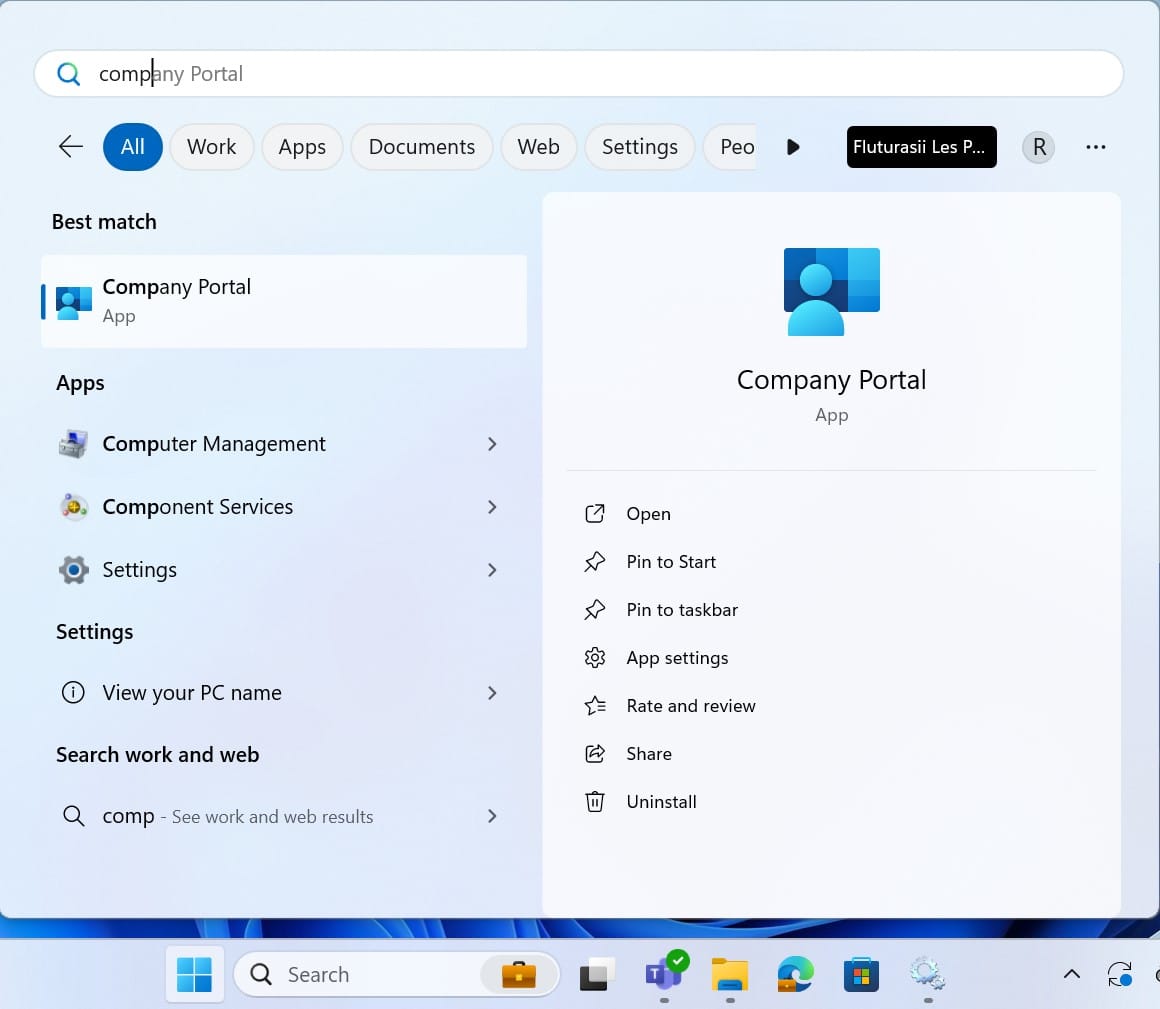This screenshot has height=1009, width=1160.
Task: Select the Computer Management result text
Action: click(x=214, y=444)
